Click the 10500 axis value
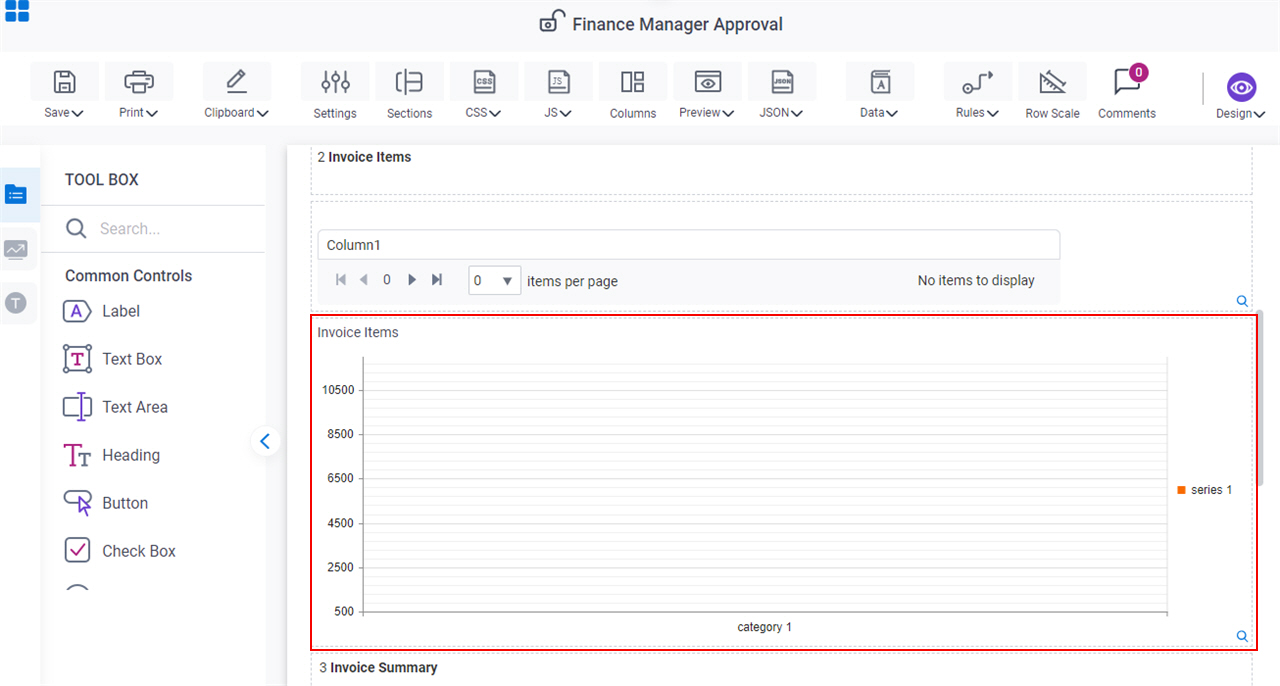 pos(338,390)
